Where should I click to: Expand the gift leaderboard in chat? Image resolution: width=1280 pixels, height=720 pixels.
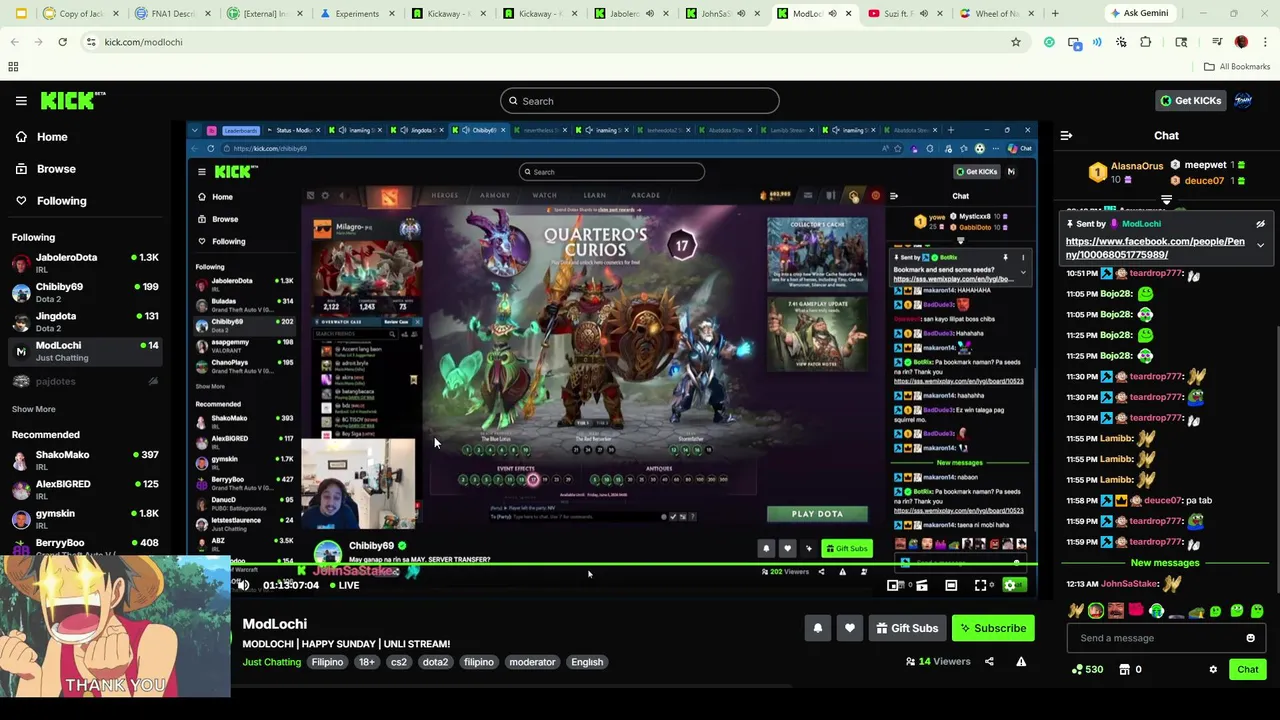pos(1166,200)
